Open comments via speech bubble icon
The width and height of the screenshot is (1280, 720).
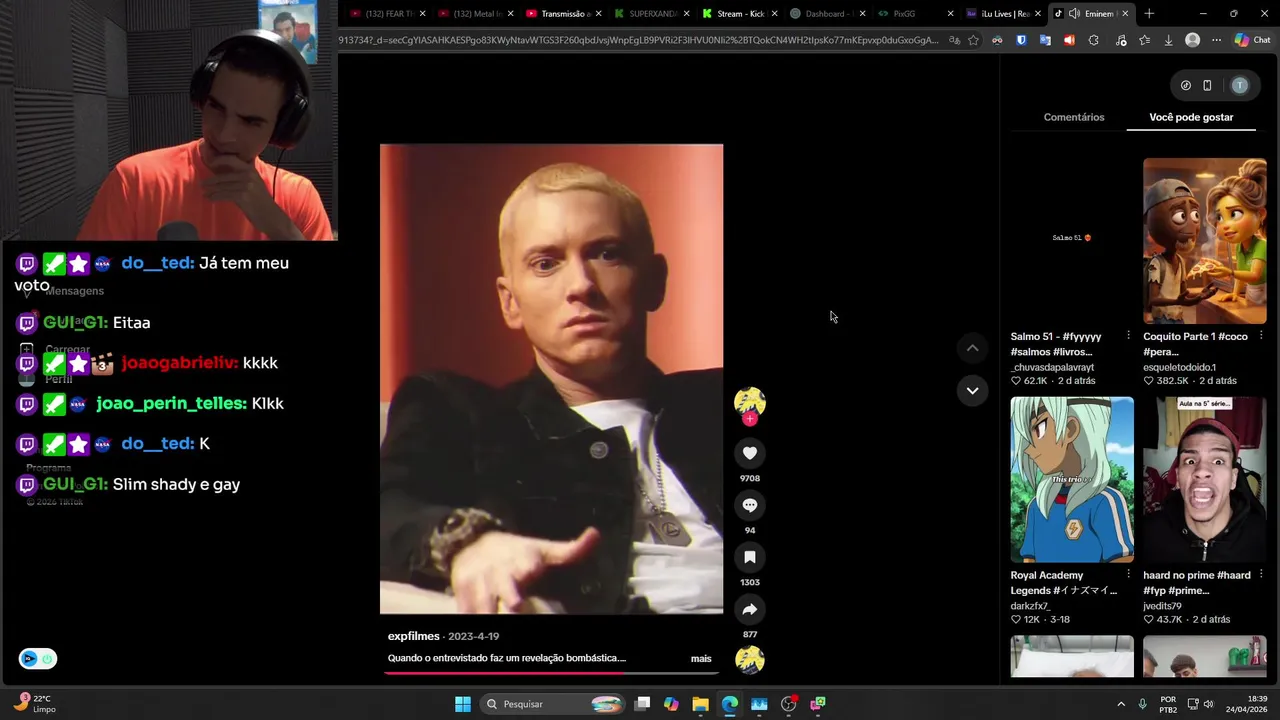(750, 505)
